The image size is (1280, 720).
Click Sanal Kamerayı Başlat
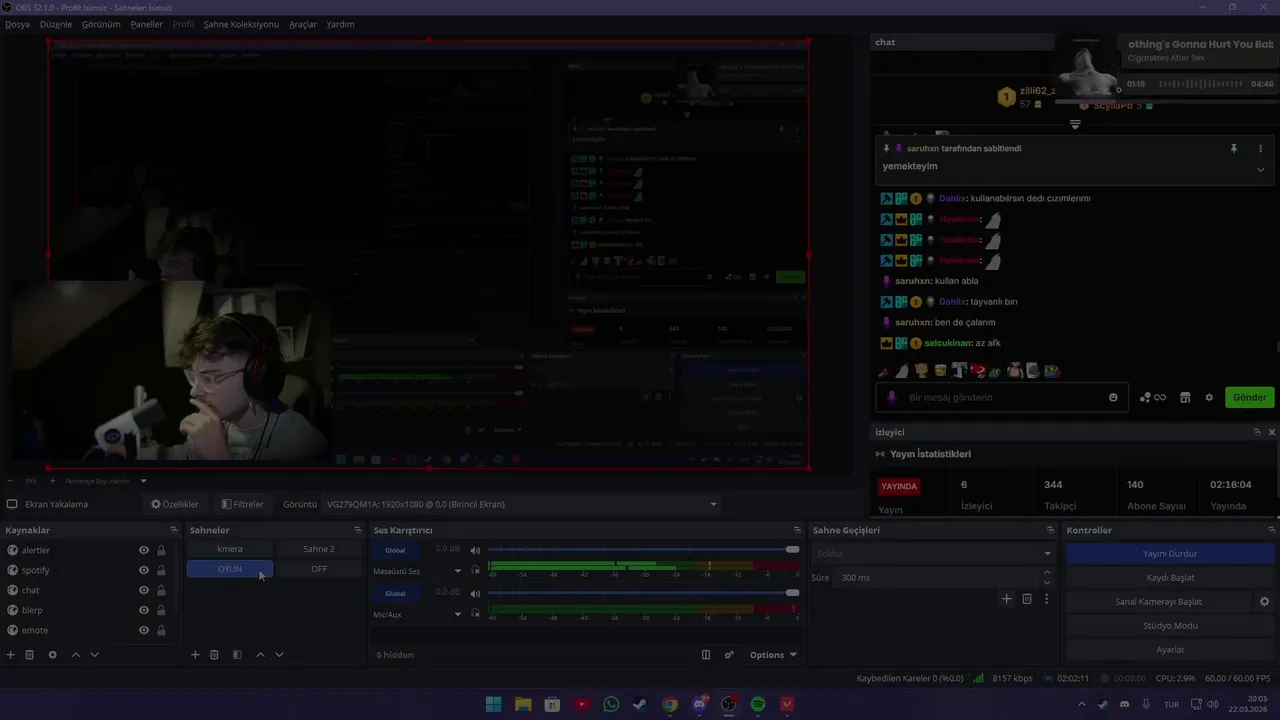tap(1158, 602)
